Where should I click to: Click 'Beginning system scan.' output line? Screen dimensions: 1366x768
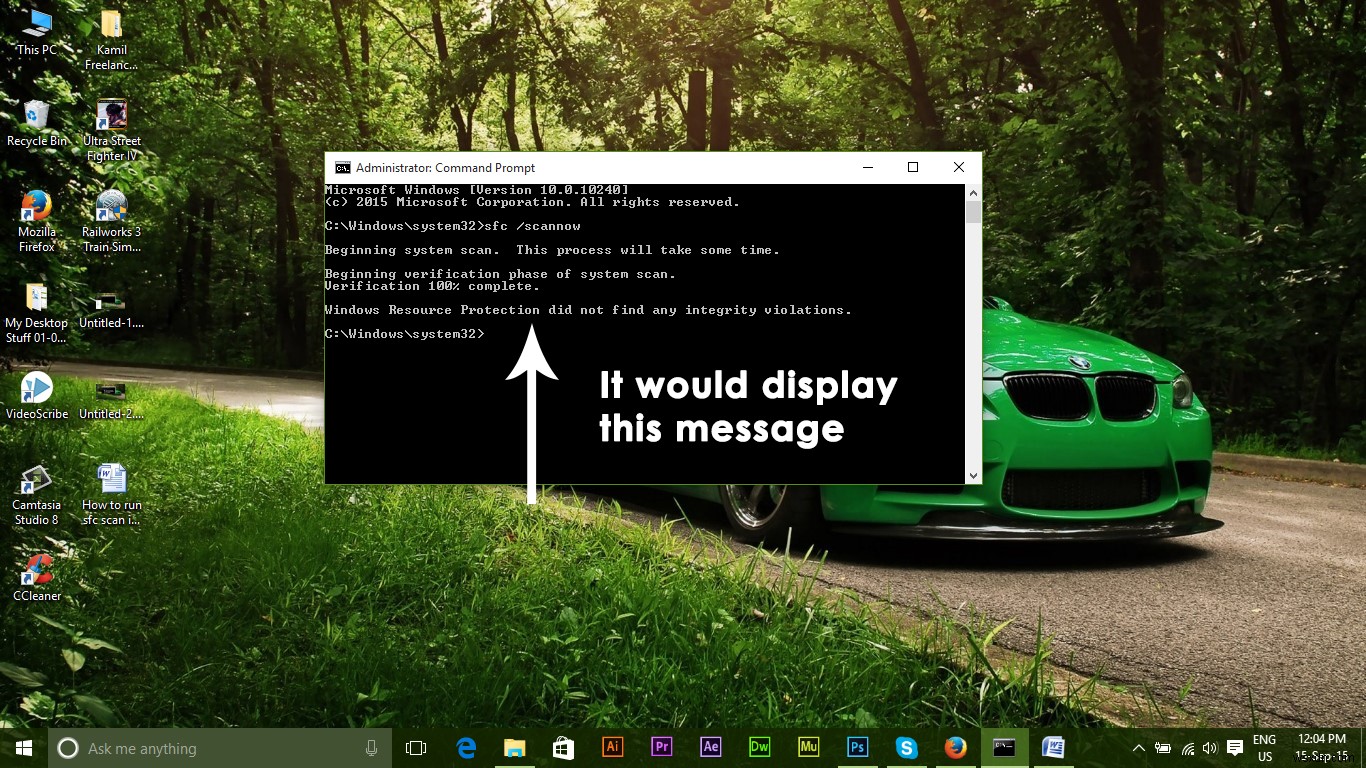552,250
